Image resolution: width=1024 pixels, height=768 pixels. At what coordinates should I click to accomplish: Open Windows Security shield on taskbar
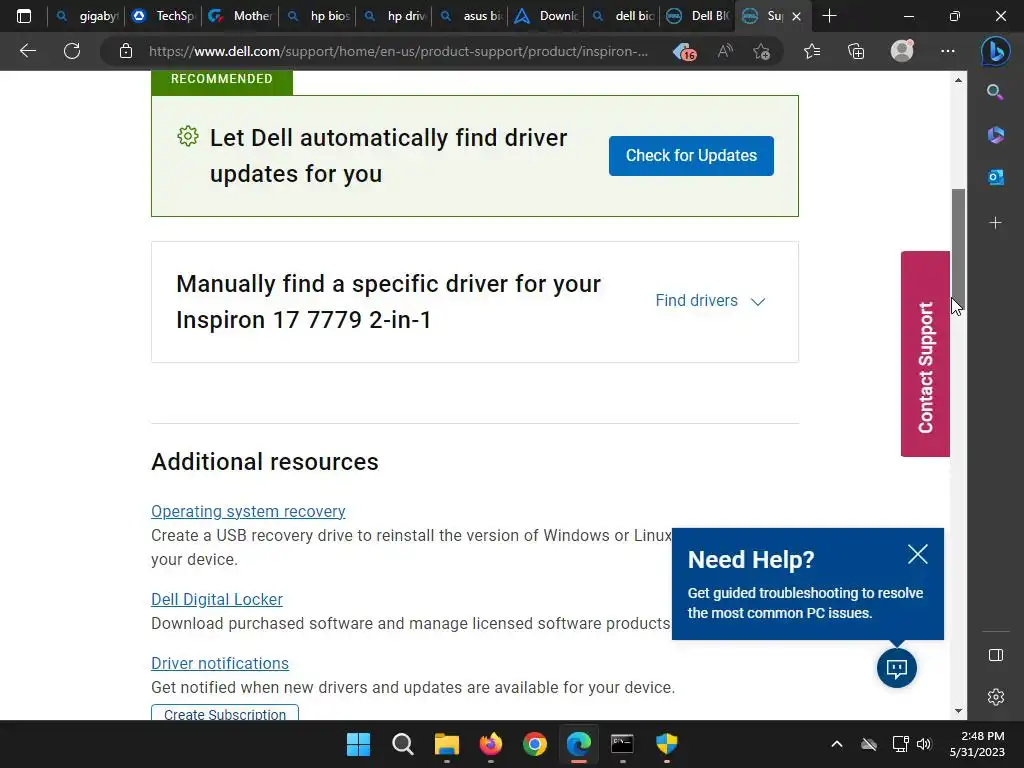point(666,744)
